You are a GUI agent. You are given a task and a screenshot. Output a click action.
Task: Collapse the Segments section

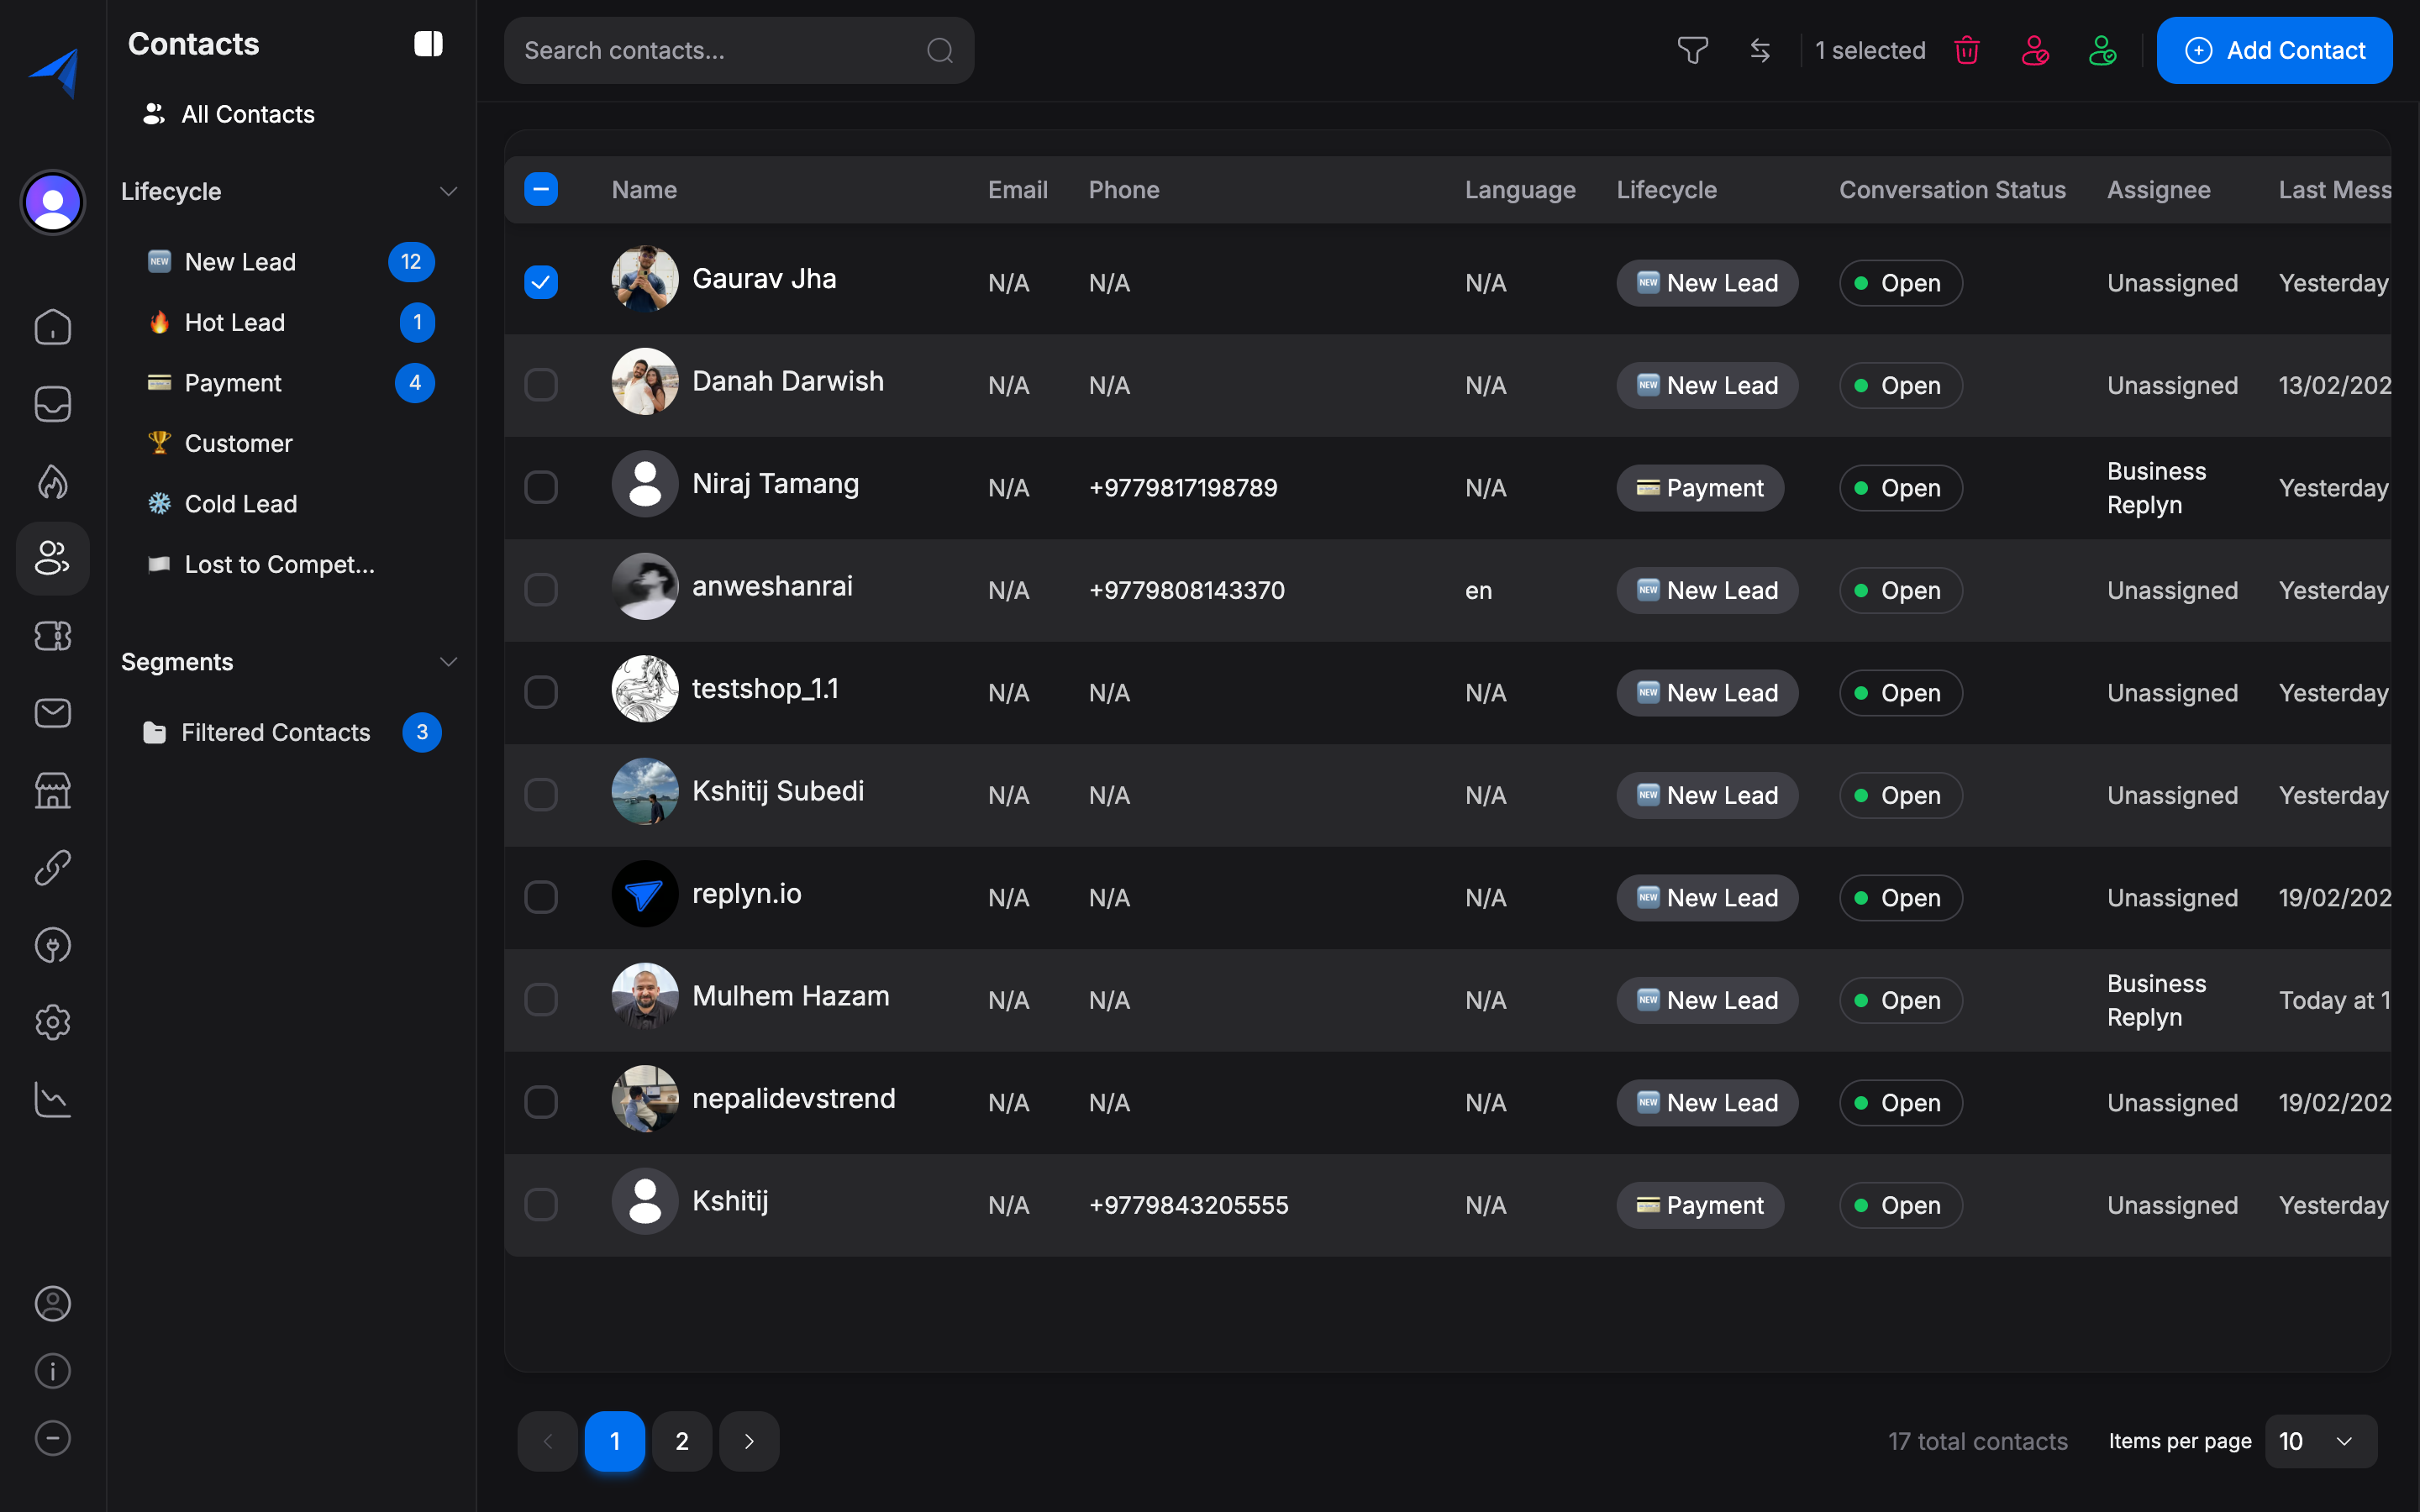click(x=448, y=662)
